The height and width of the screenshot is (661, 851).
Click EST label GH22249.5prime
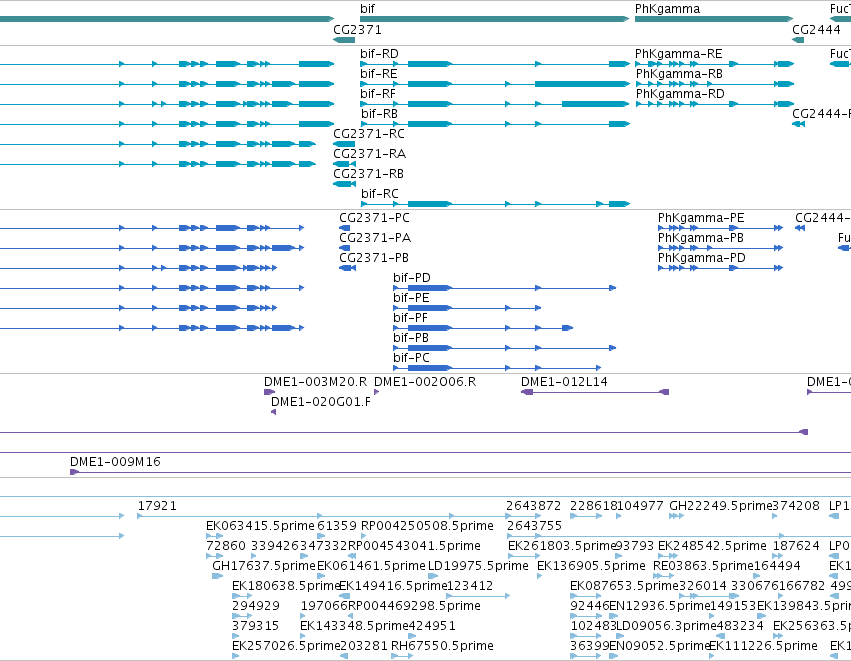pyautogui.click(x=720, y=506)
